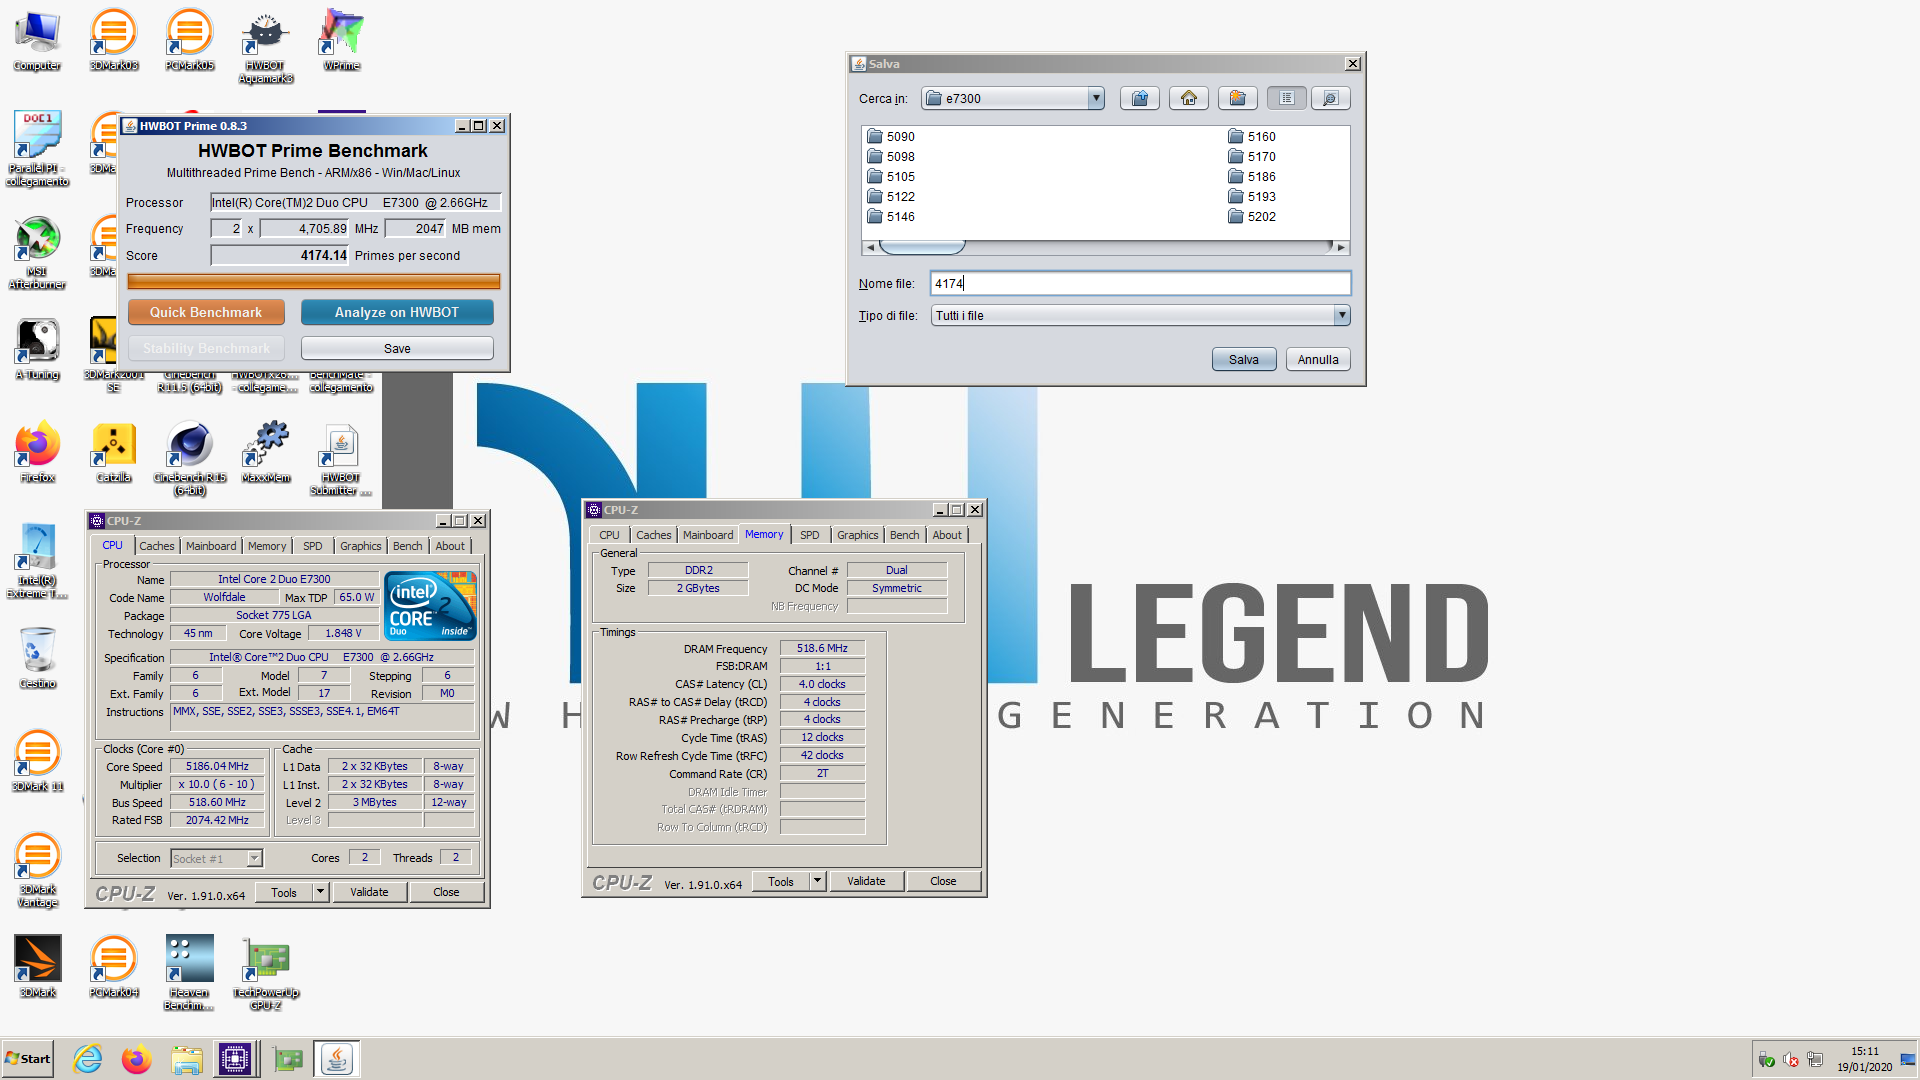The image size is (1920, 1080).
Task: Open the Computer desktop icon
Action: [37, 40]
